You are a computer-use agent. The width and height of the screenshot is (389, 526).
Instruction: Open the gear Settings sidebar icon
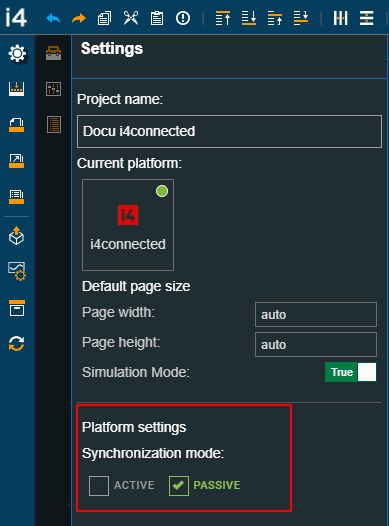tap(17, 53)
